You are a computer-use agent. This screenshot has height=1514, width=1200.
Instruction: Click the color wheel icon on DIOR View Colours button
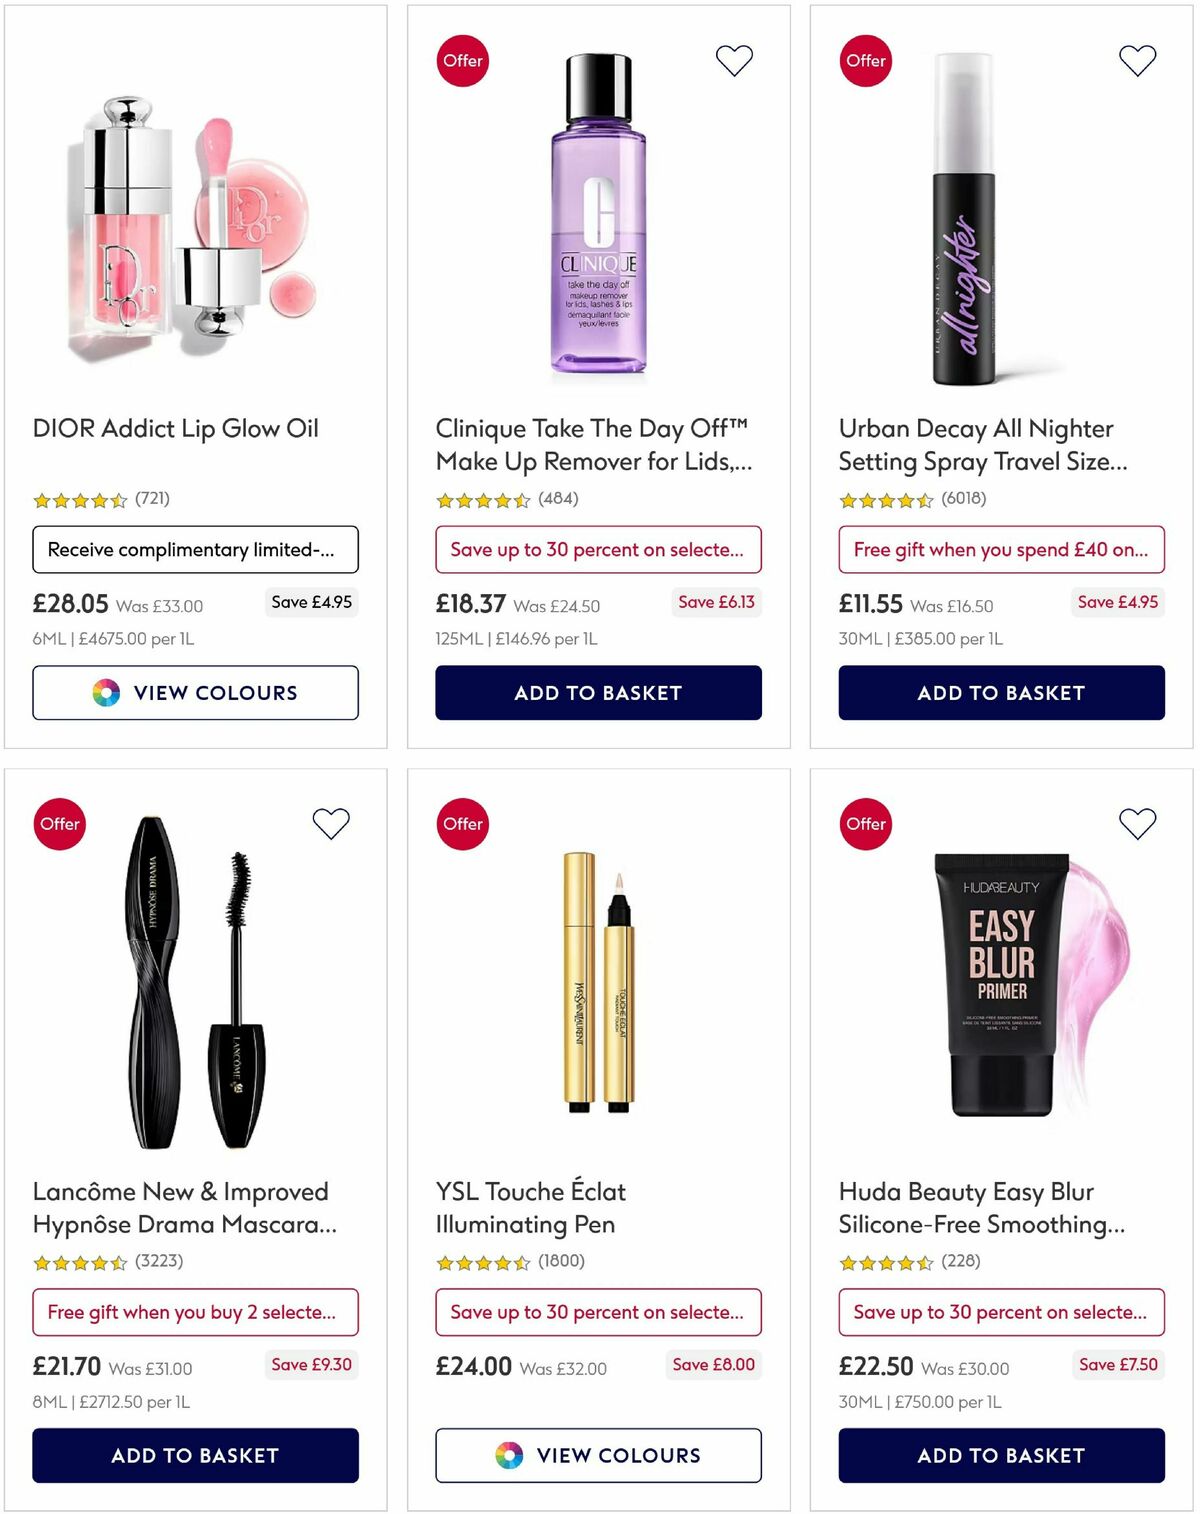coord(103,692)
